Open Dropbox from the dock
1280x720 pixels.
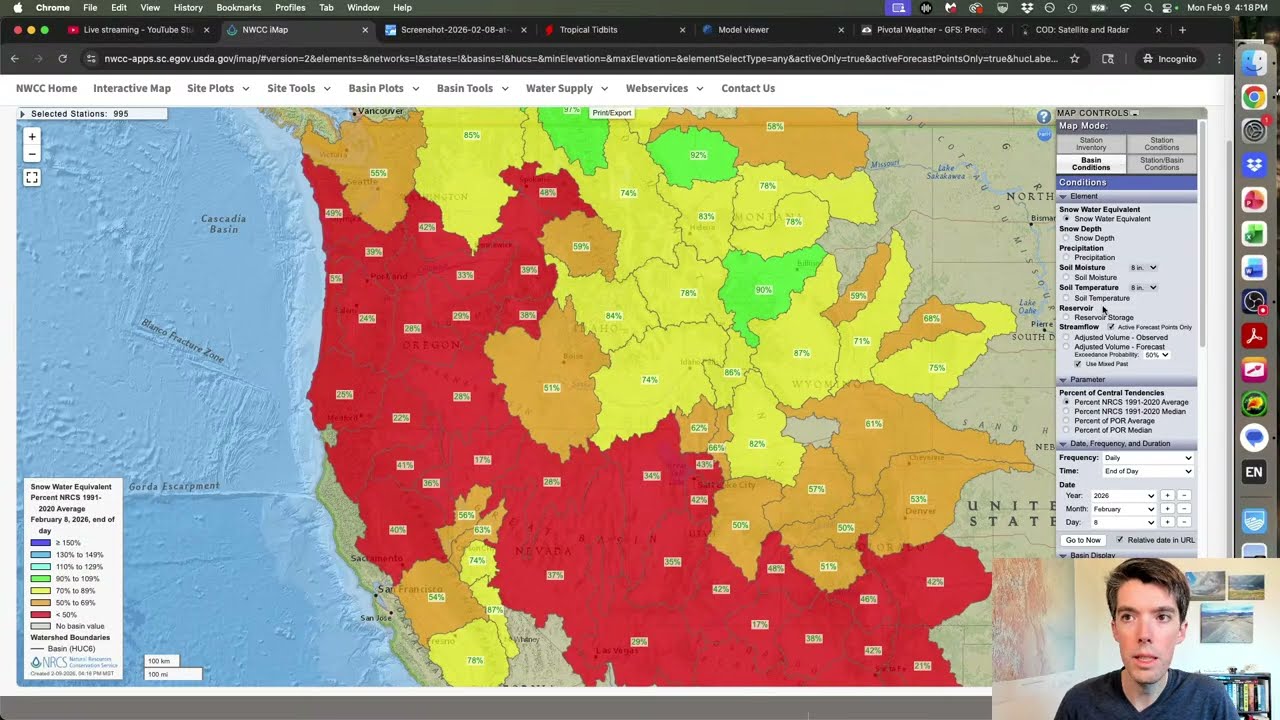coord(1254,165)
